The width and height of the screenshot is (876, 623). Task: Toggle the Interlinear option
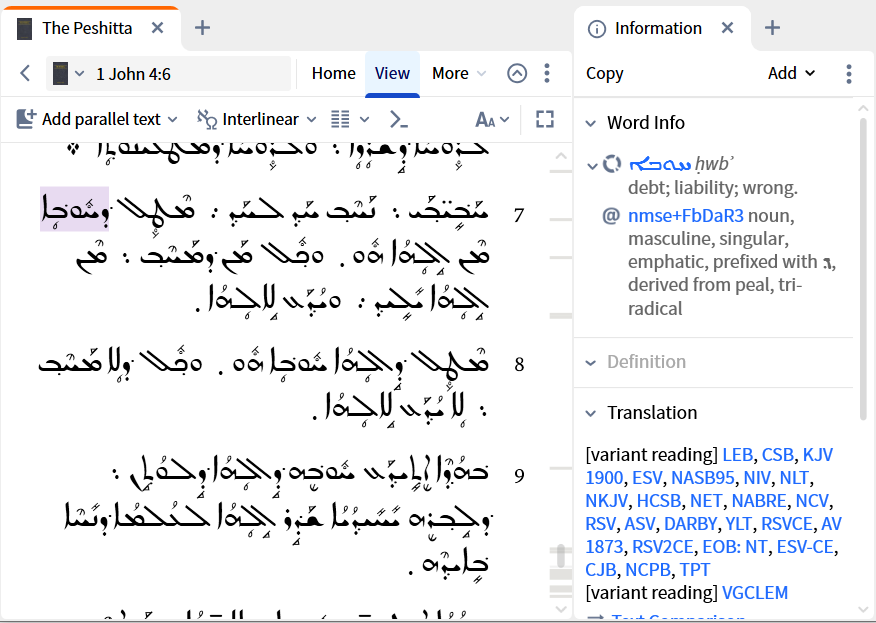point(248,119)
